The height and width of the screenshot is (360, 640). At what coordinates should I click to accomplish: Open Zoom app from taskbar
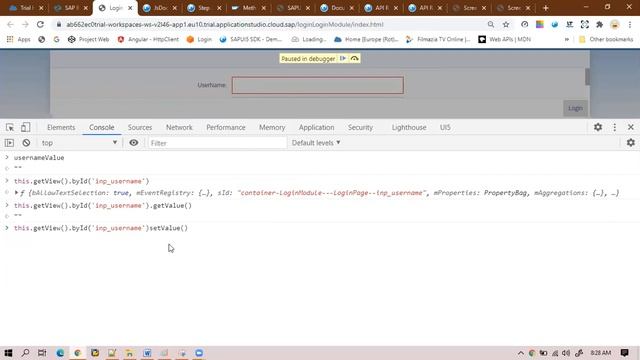[x=199, y=353]
